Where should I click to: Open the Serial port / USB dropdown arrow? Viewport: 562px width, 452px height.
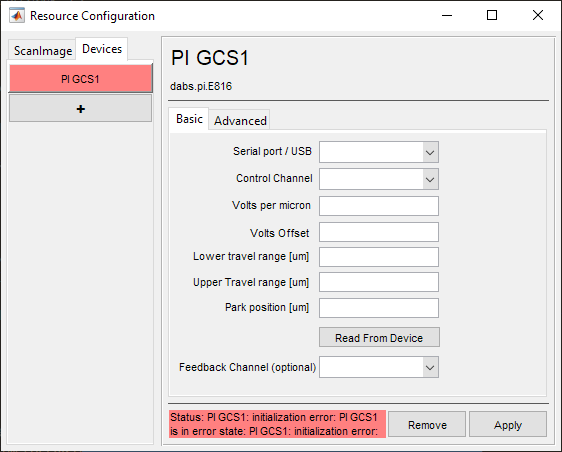[x=430, y=152]
